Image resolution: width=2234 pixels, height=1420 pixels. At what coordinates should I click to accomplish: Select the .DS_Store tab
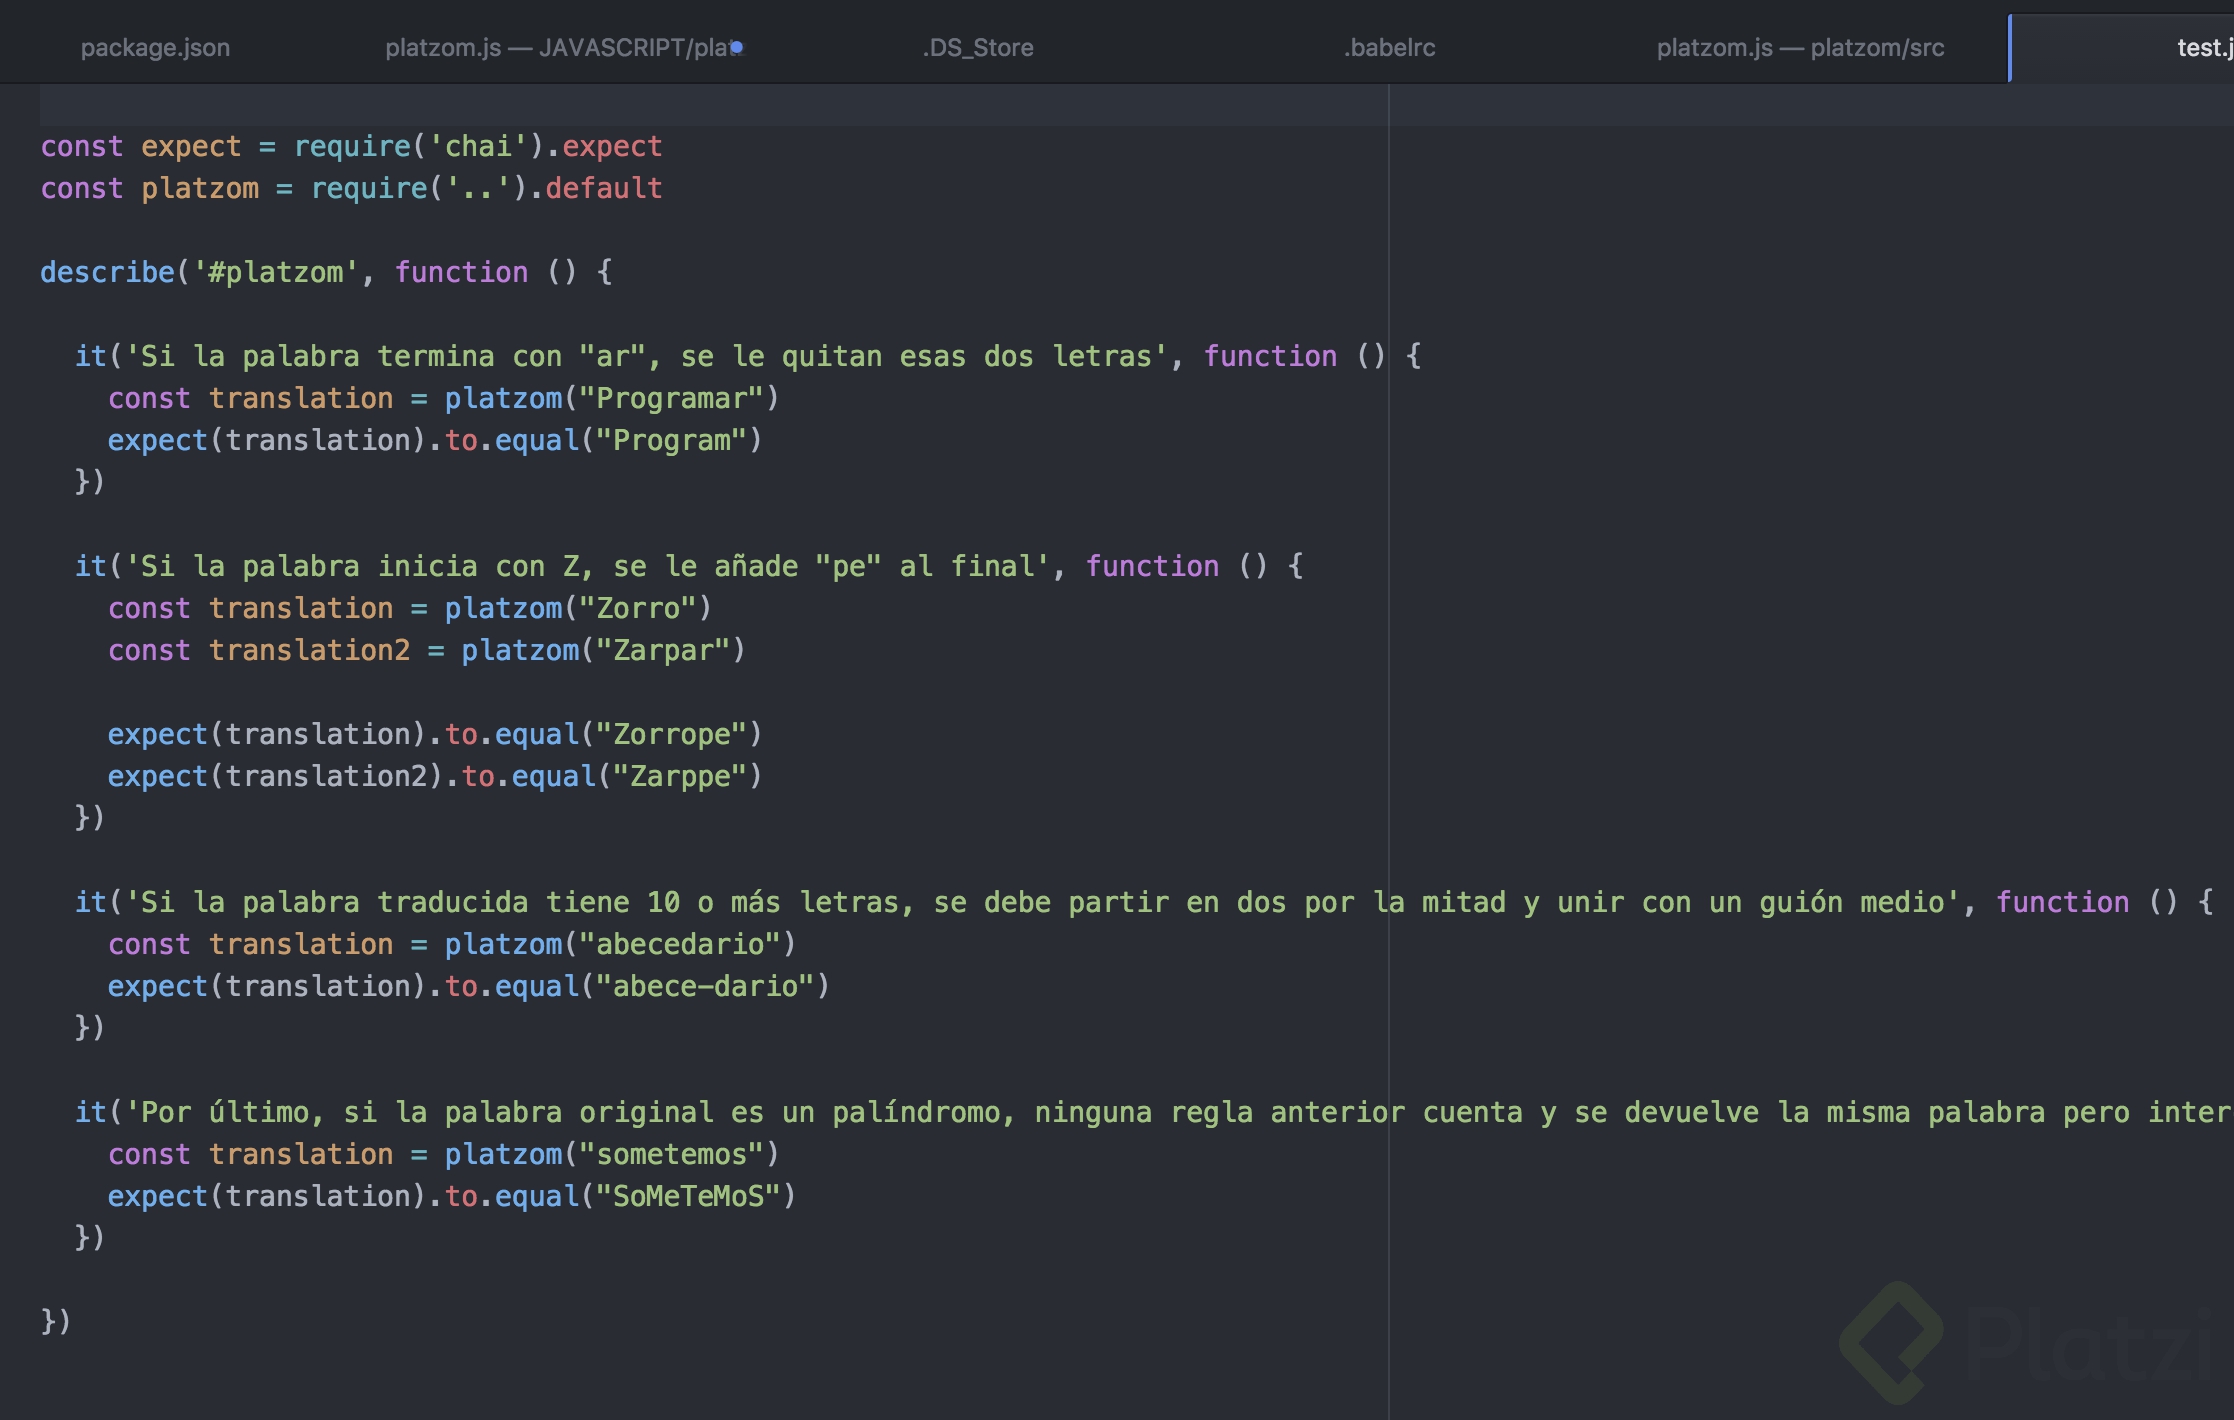click(977, 48)
